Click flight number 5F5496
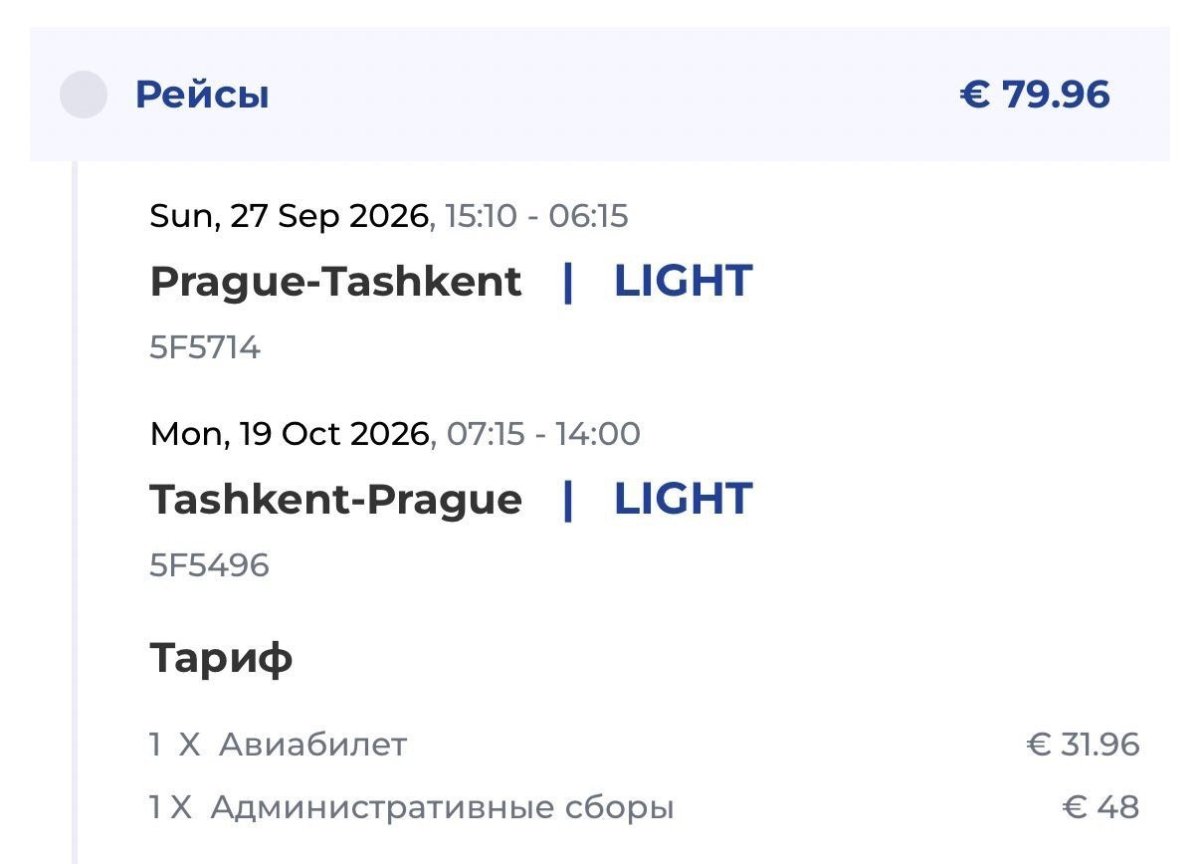The image size is (1200, 864). [209, 566]
